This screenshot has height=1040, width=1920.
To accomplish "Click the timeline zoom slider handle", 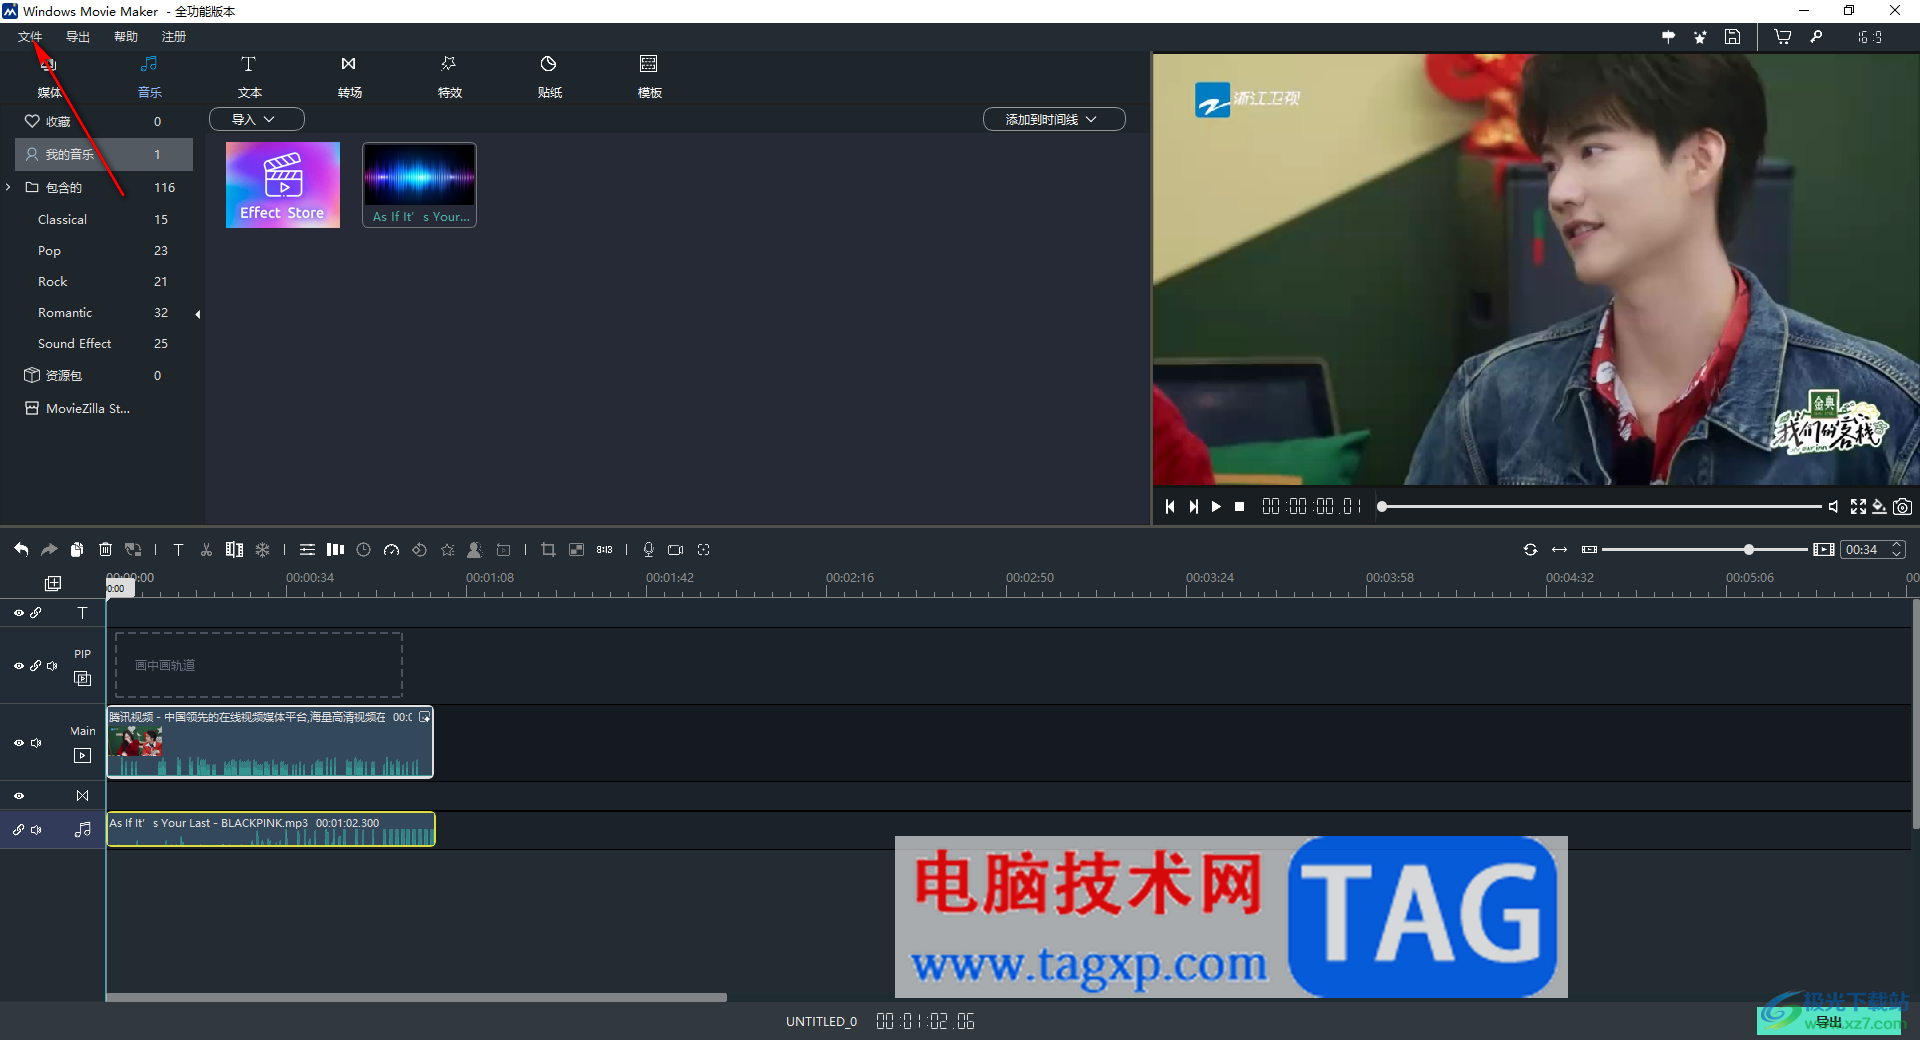I will pyautogui.click(x=1748, y=549).
